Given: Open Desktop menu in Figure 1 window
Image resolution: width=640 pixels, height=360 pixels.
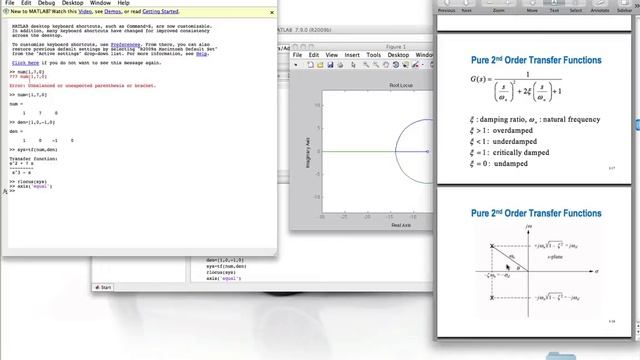Looking at the screenshot, I should point(398,55).
